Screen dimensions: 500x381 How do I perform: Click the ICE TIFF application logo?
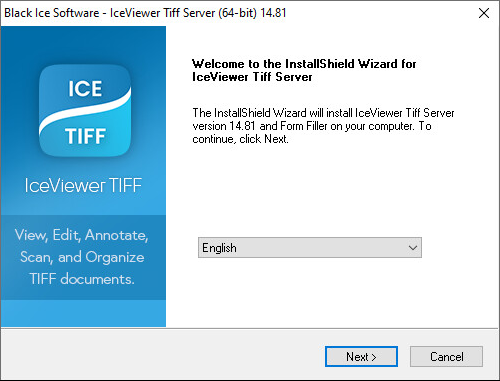(85, 111)
